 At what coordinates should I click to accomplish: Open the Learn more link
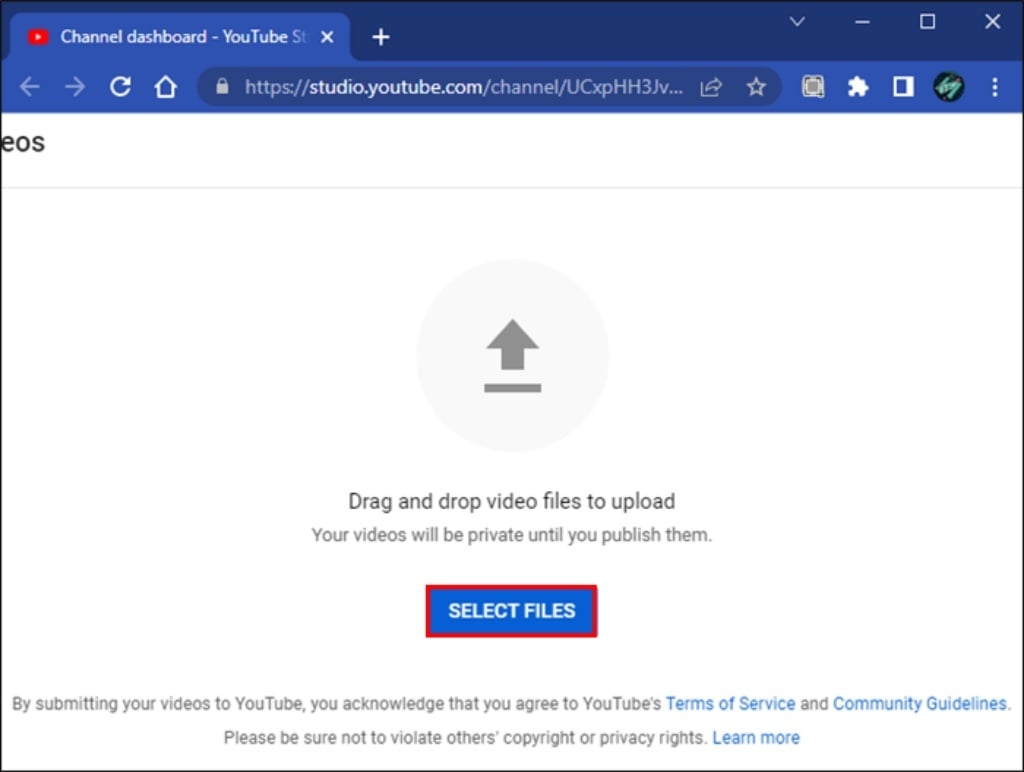pos(756,737)
